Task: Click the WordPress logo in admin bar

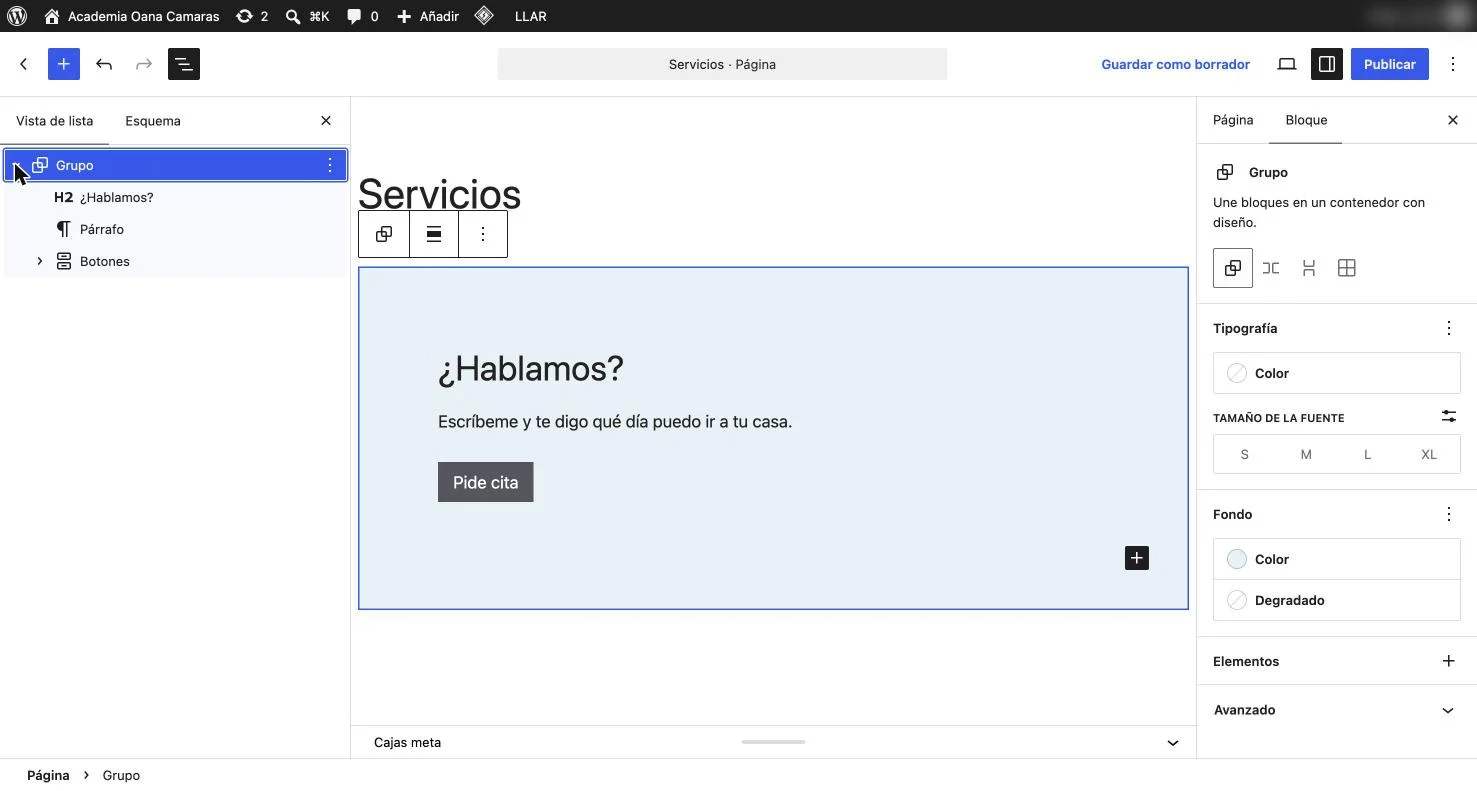Action: click(x=17, y=16)
